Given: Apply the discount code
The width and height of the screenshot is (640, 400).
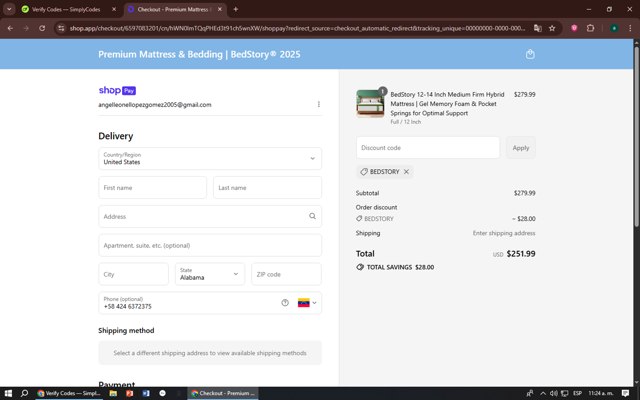Looking at the screenshot, I should click(521, 147).
